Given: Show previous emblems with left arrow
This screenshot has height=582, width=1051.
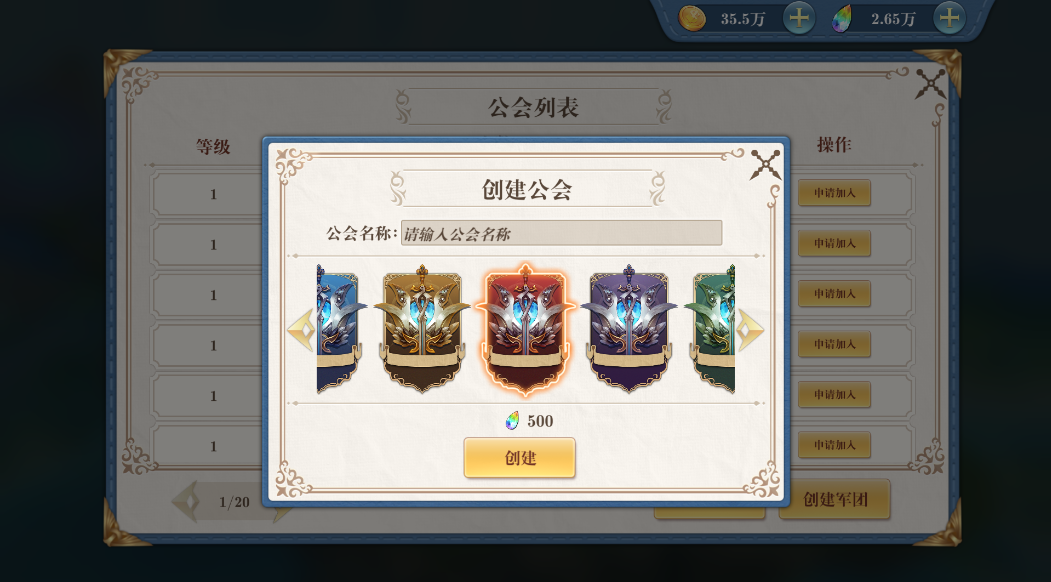Looking at the screenshot, I should (x=301, y=330).
